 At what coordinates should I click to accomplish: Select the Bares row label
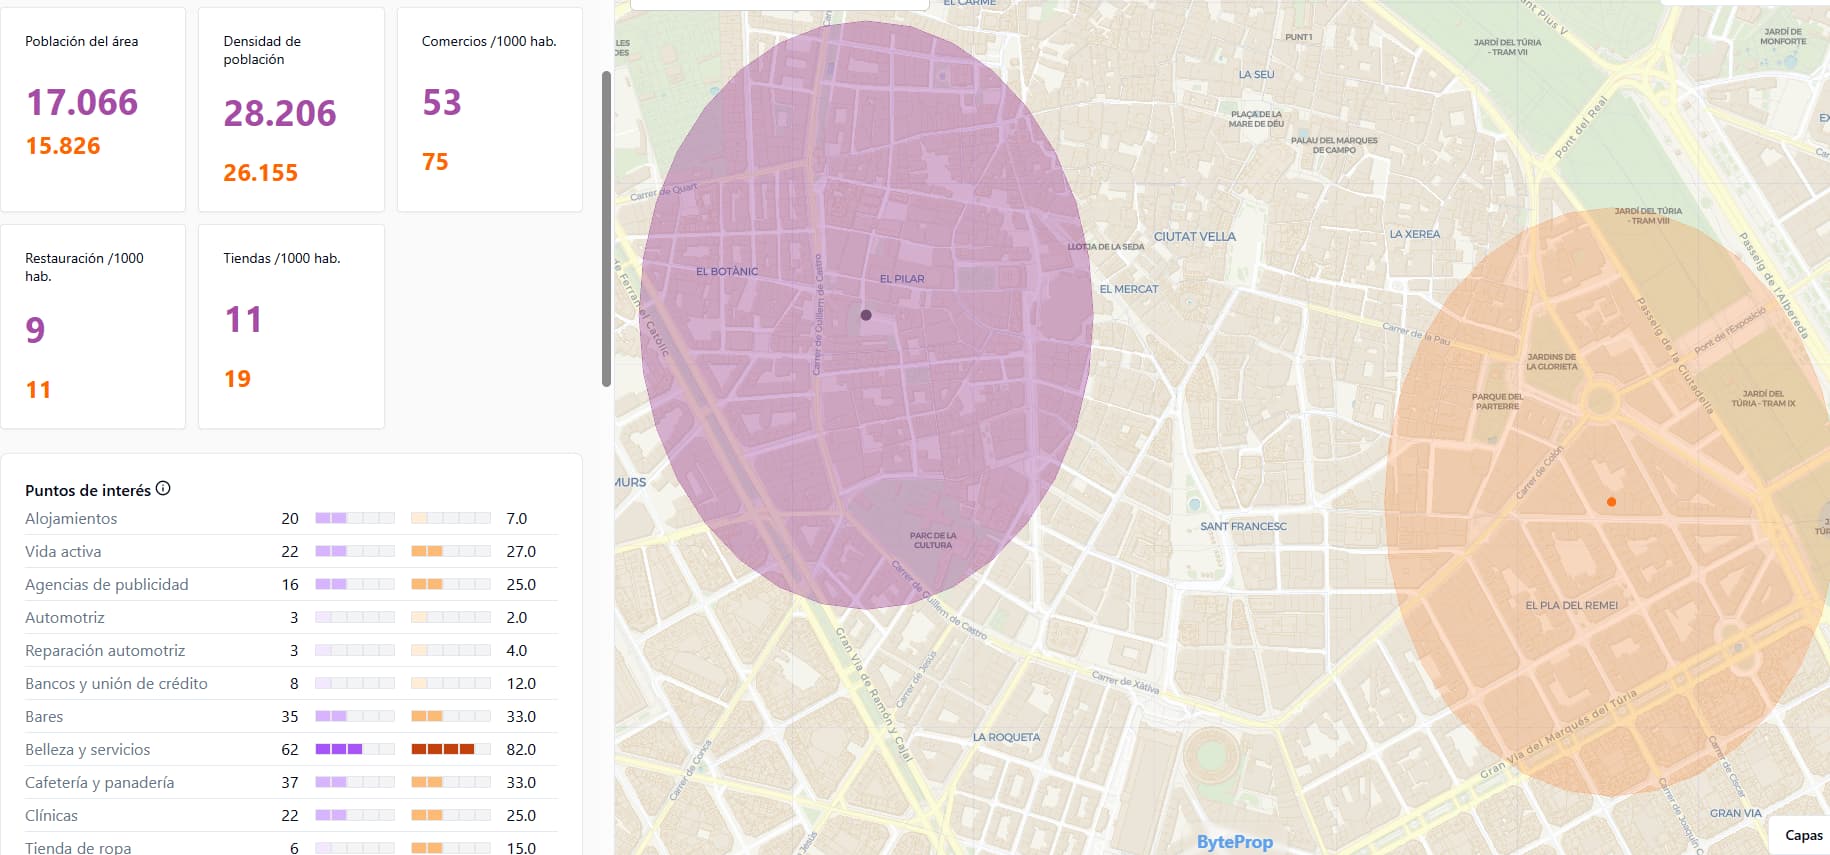[44, 717]
